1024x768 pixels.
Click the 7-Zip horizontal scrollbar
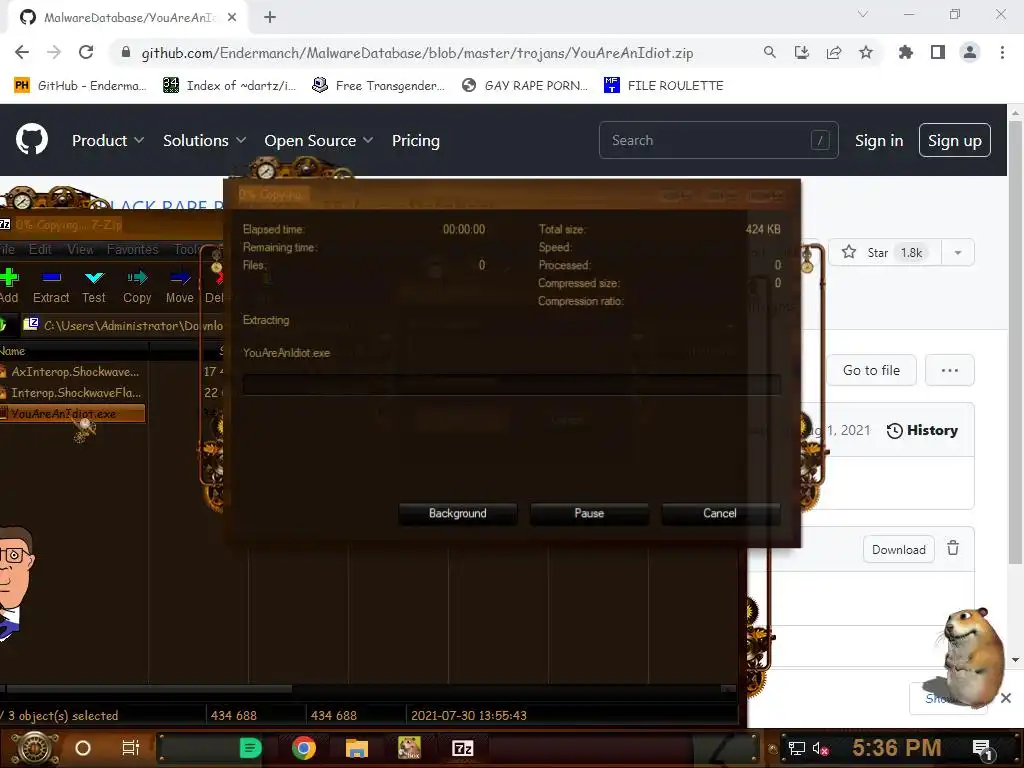coord(149,688)
